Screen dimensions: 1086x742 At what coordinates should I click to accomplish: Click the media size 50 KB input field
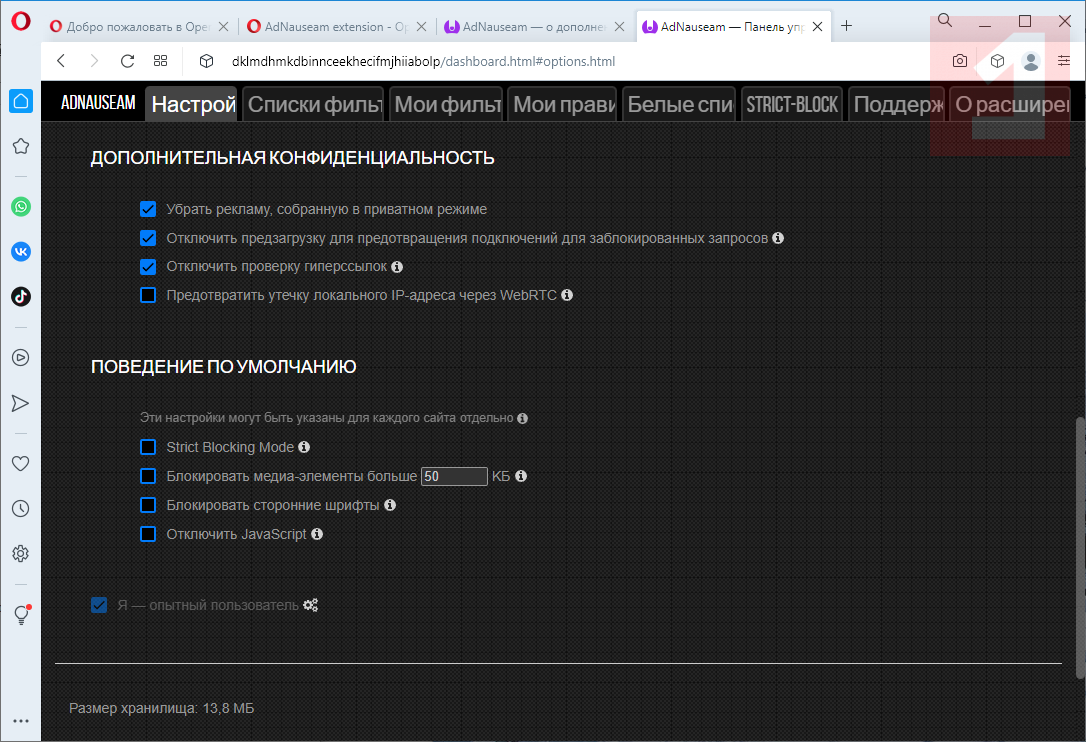click(454, 477)
